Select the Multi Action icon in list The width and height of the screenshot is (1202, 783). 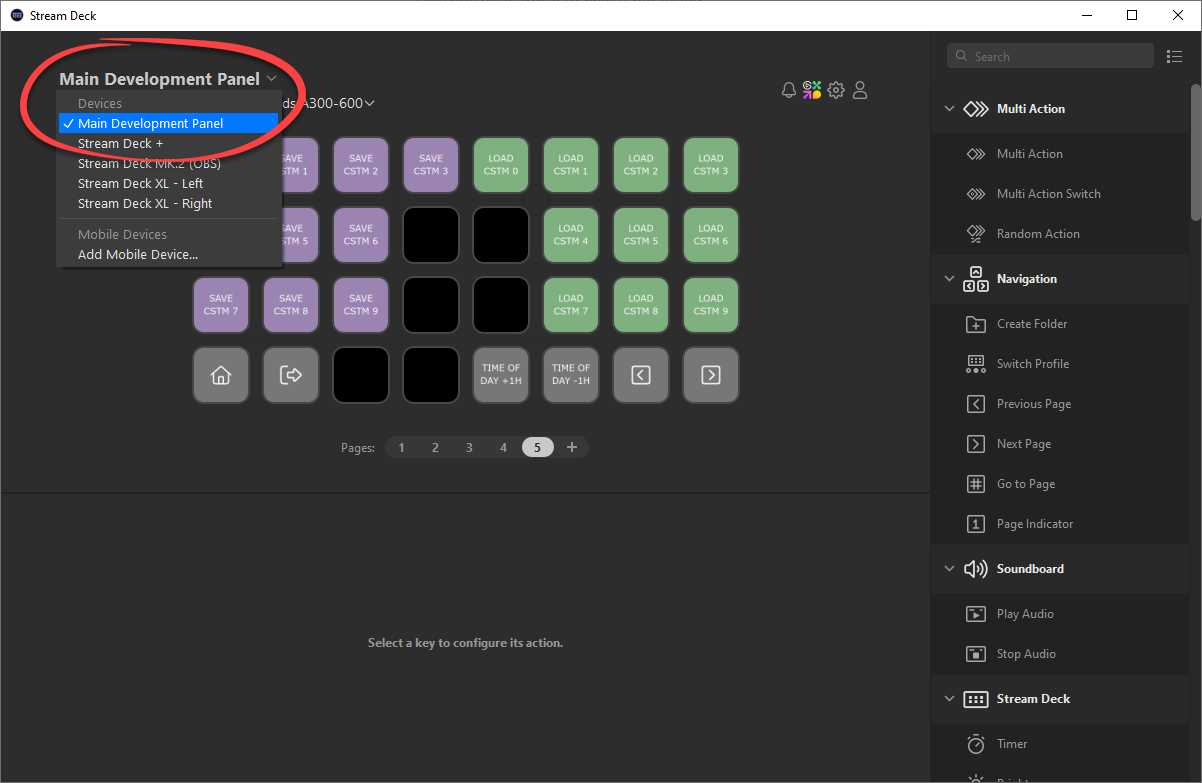pyautogui.click(x=976, y=154)
